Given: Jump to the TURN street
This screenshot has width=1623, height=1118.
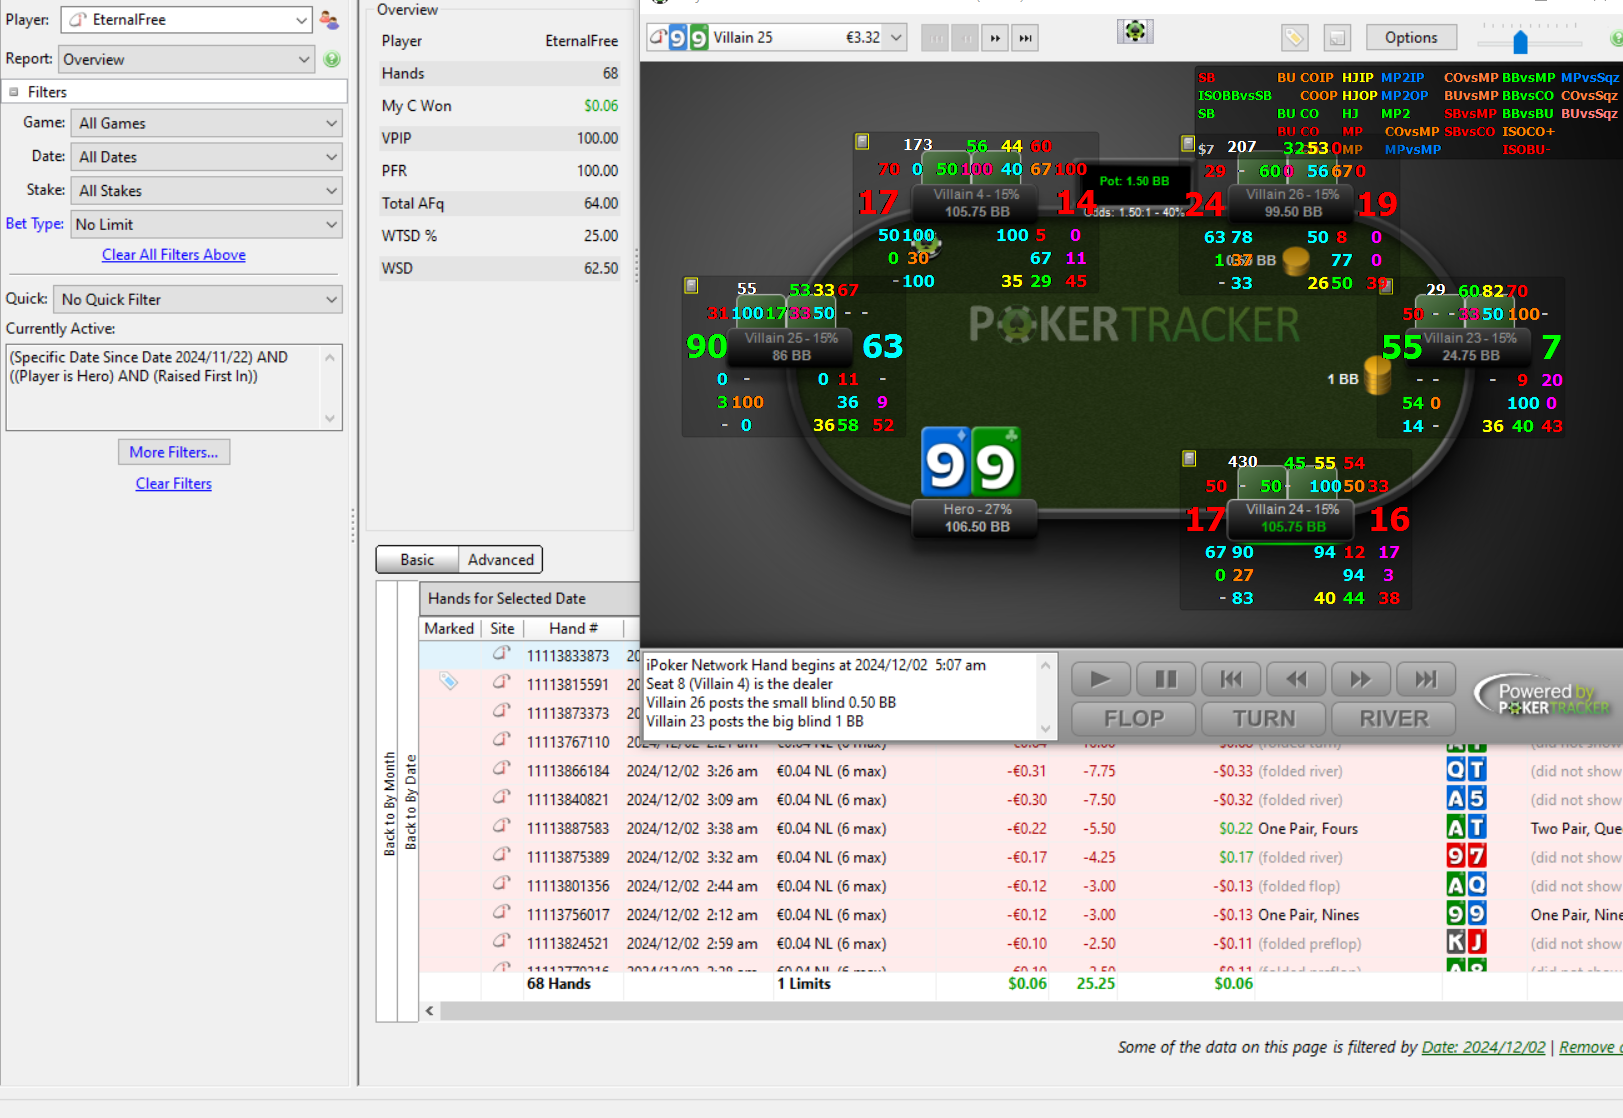Looking at the screenshot, I should pos(1264,718).
